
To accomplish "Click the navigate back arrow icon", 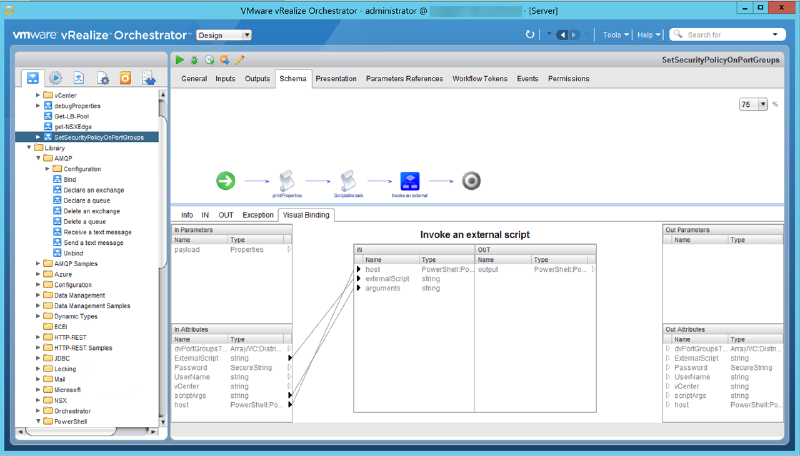I will pos(562,35).
